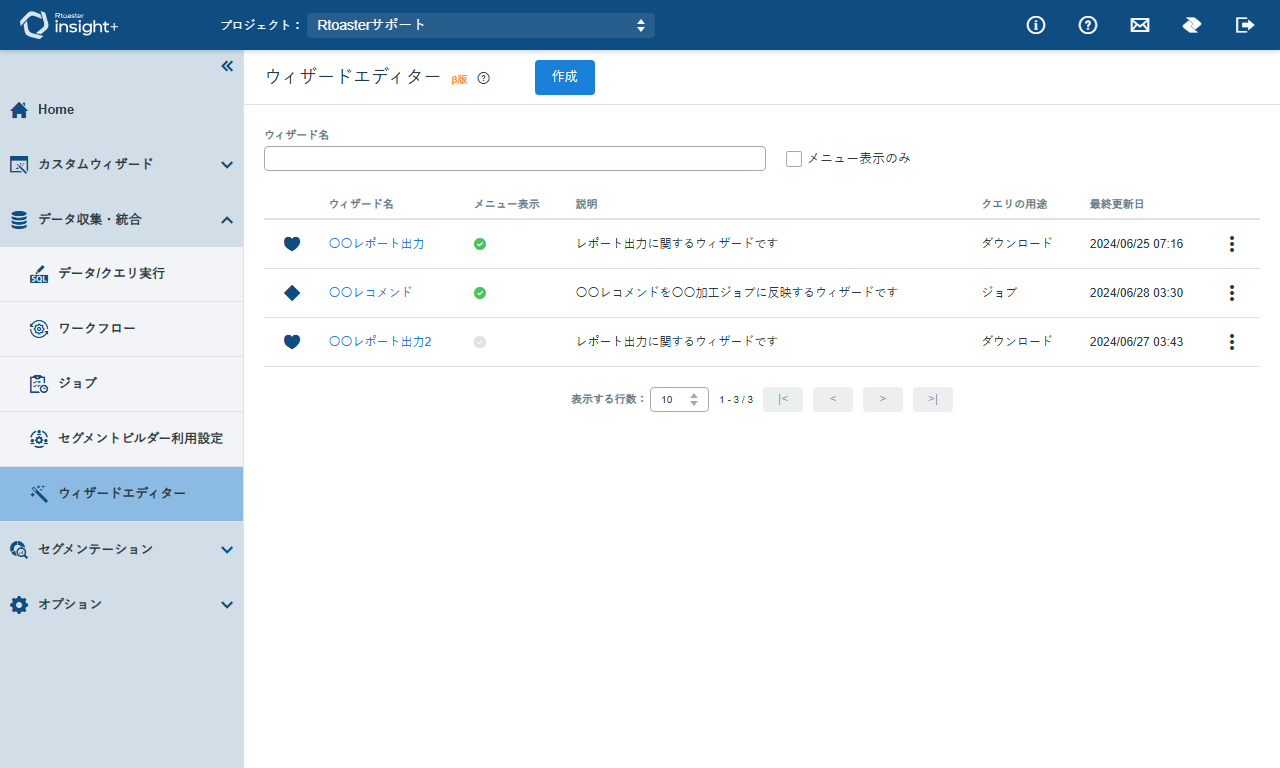The width and height of the screenshot is (1280, 768).
Task: Open rows-per-page selector showing 10
Action: pos(679,400)
